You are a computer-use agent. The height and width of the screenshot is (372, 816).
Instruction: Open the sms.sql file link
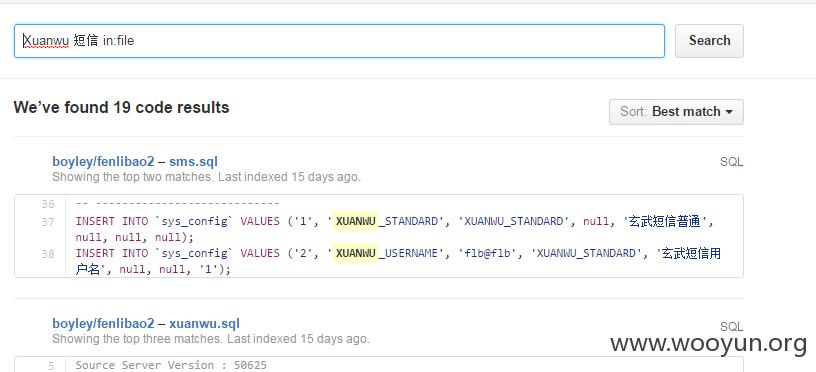(193, 161)
